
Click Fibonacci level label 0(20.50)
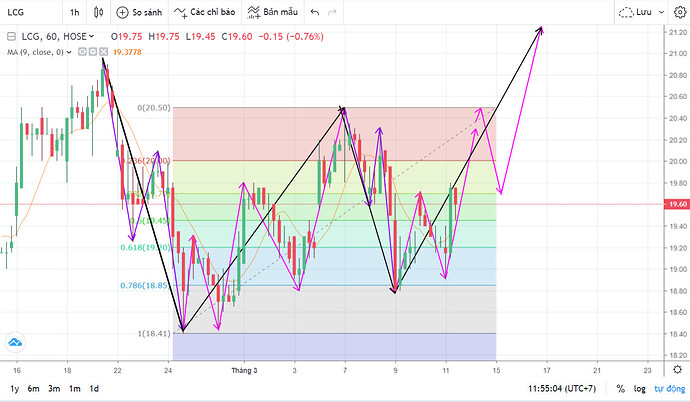[154, 108]
